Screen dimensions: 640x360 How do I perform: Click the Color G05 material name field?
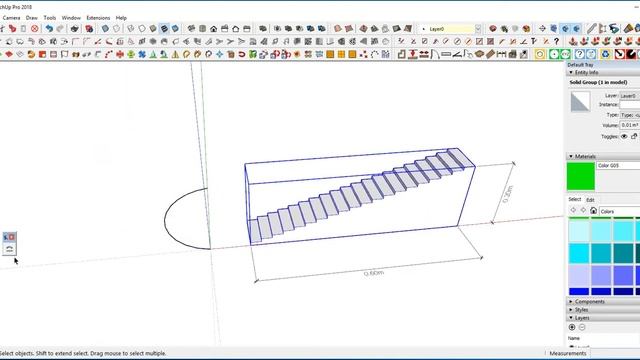[618, 165]
